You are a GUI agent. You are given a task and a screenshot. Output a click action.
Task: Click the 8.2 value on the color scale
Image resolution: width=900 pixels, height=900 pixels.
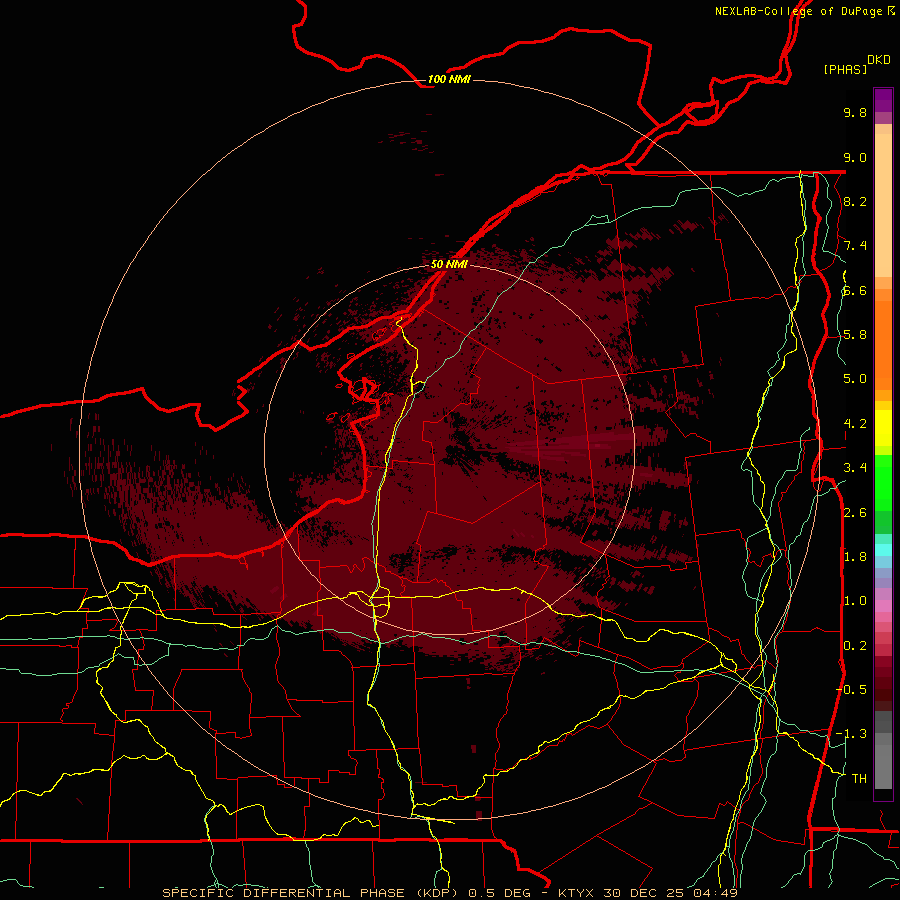pos(855,201)
